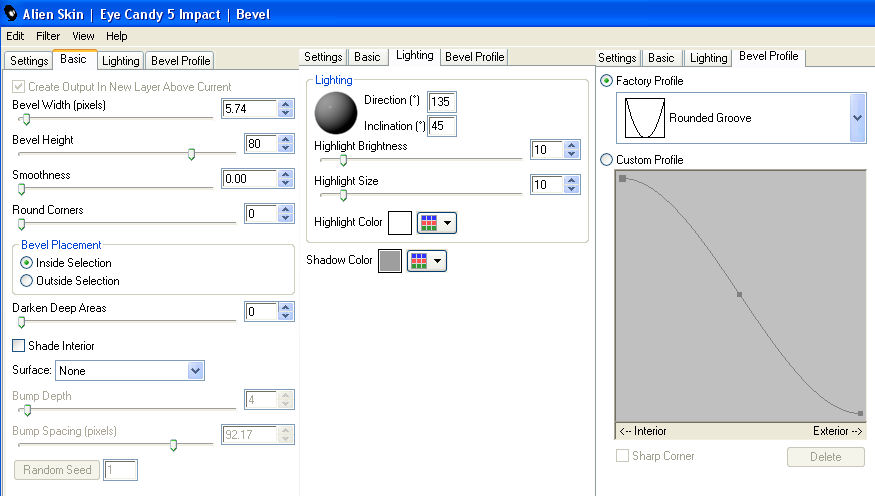Click the bottom-right curve control point
Viewport: 875px width, 496px height.
[x=860, y=413]
